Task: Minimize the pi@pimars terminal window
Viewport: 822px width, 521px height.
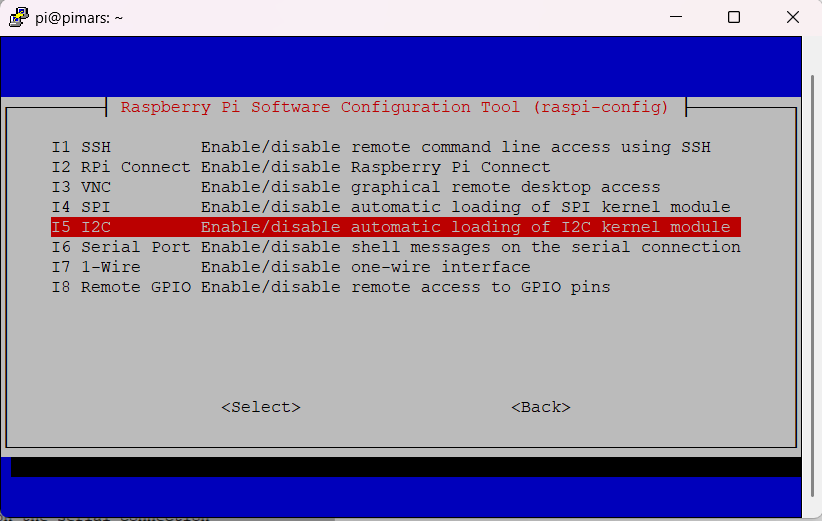Action: (x=676, y=17)
